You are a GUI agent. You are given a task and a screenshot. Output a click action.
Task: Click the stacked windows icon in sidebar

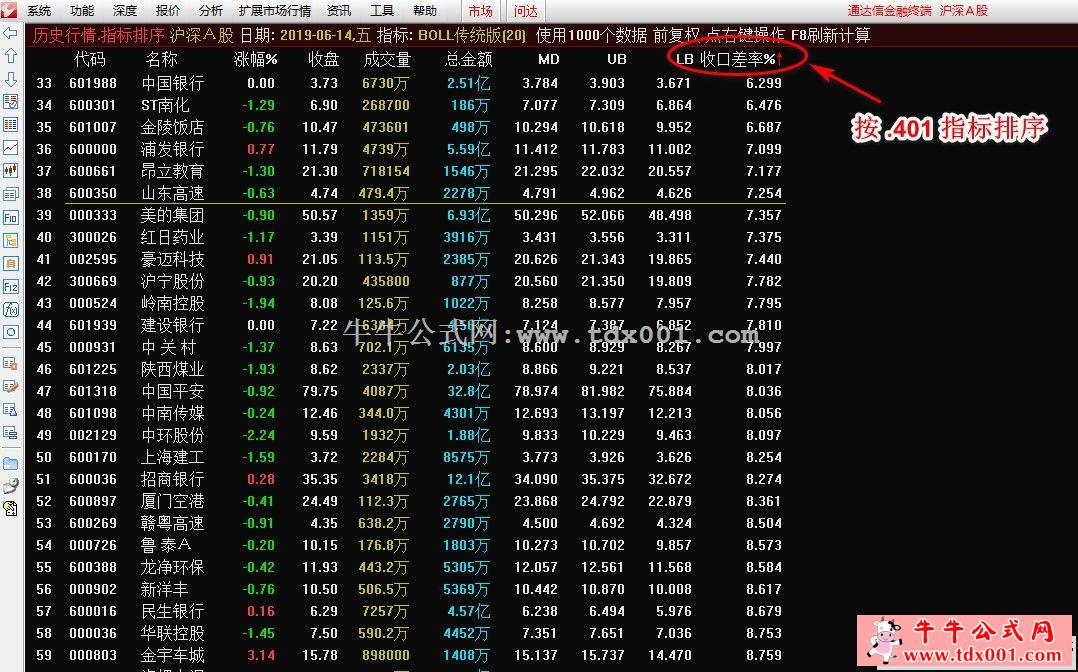click(x=10, y=194)
